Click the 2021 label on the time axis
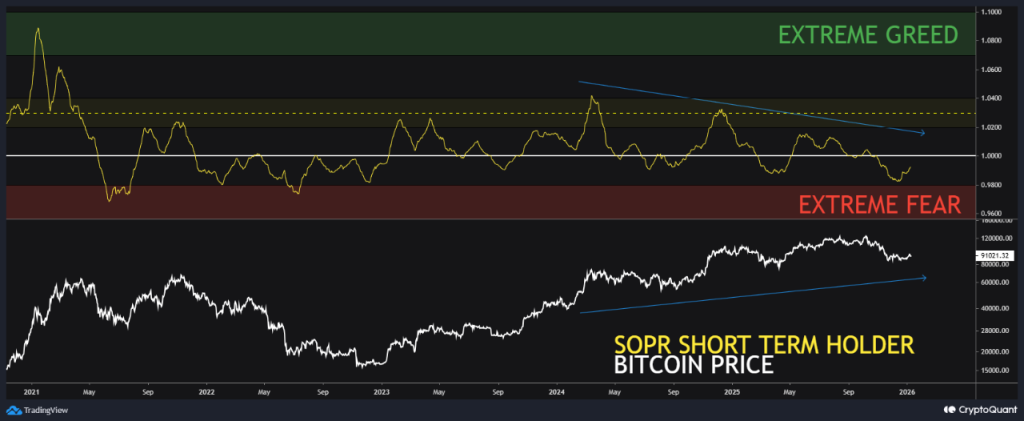The width and height of the screenshot is (1024, 421). coord(30,392)
